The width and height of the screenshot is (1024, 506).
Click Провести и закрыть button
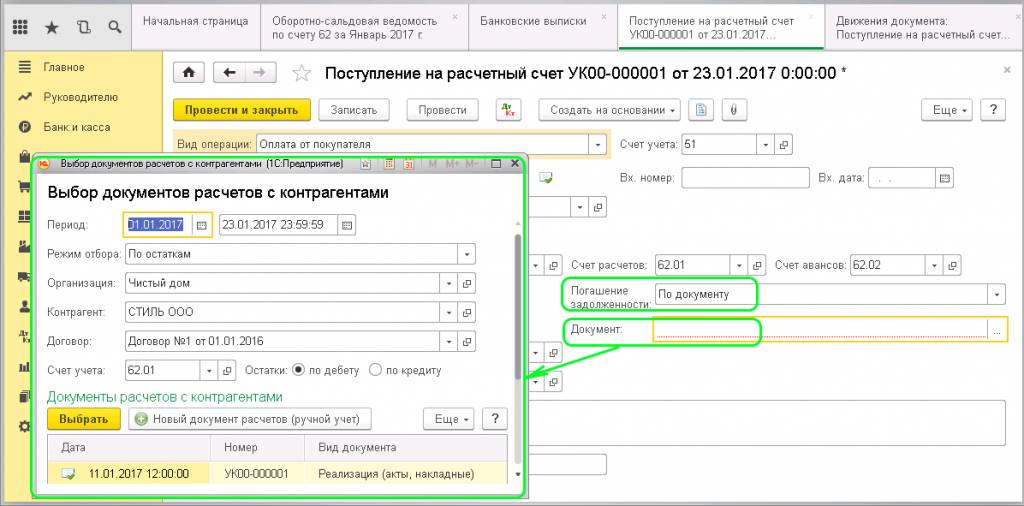tap(242, 110)
